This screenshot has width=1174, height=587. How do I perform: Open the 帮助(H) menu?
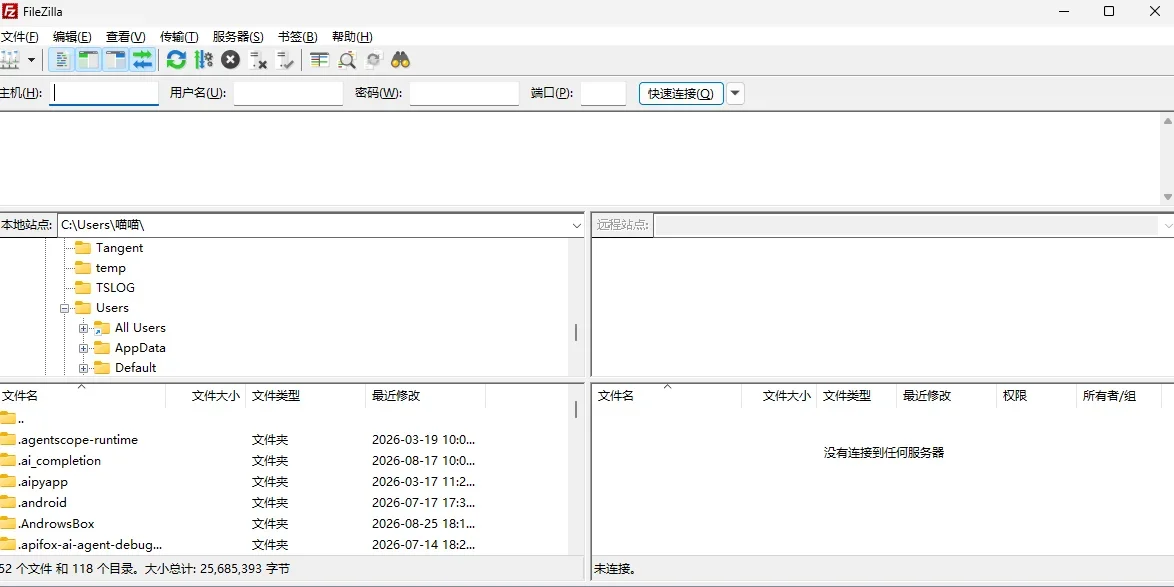pyautogui.click(x=352, y=37)
